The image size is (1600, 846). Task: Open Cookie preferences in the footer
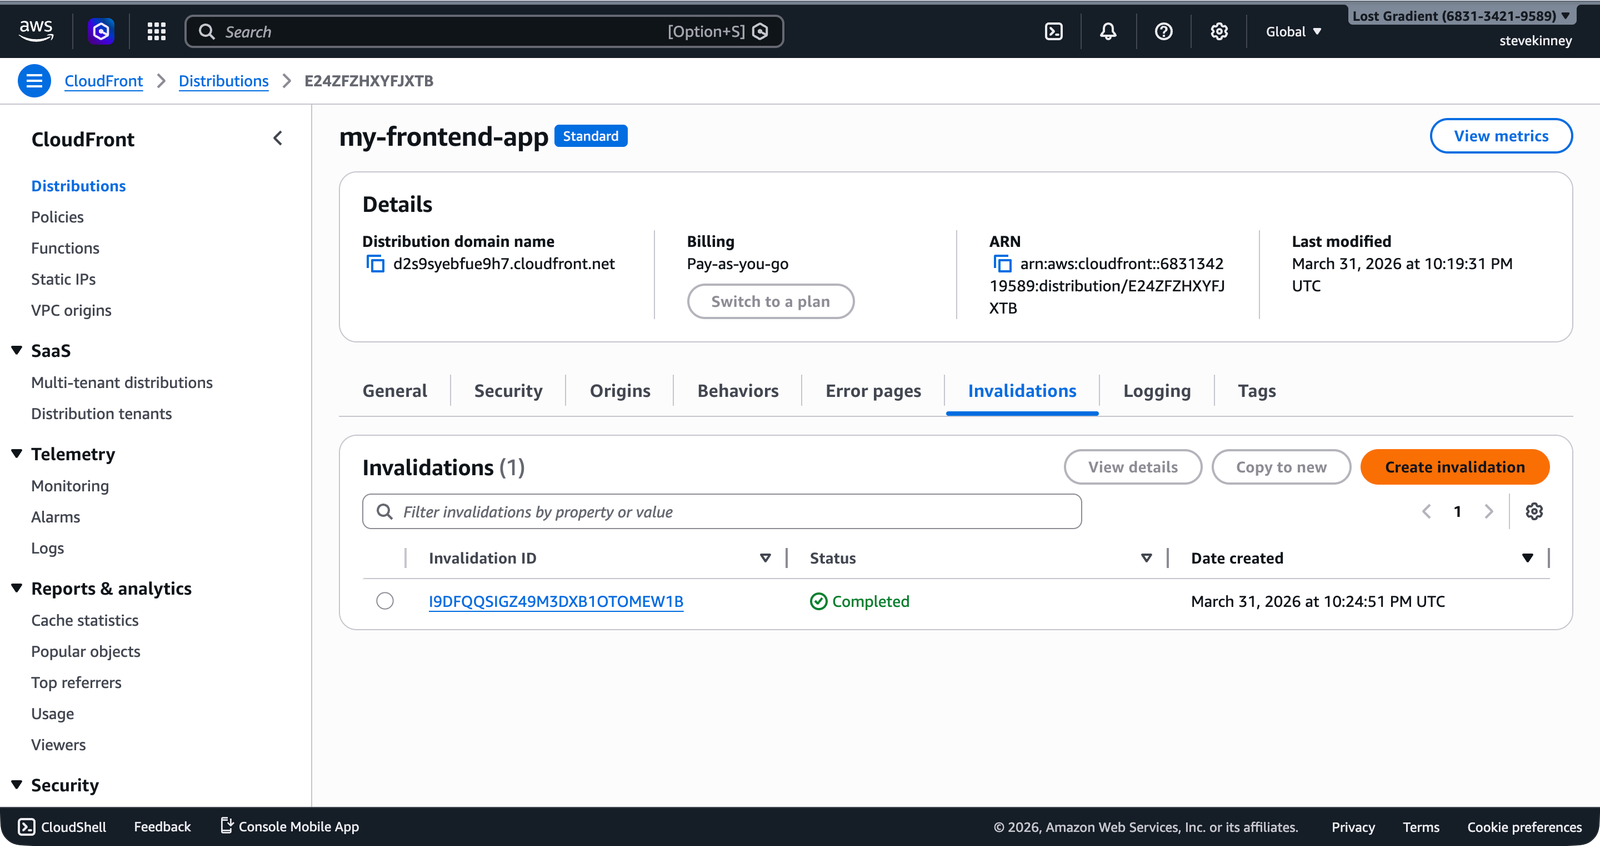tap(1524, 827)
